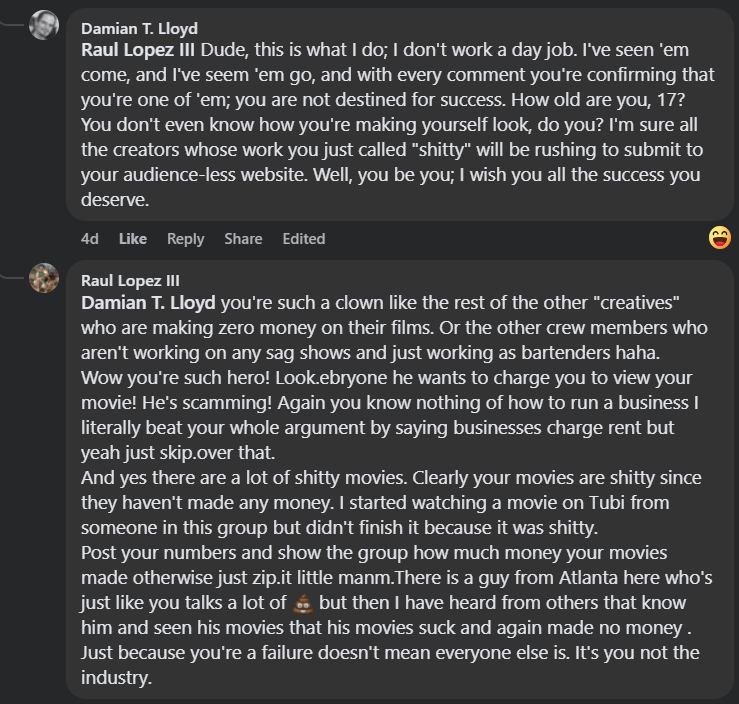This screenshot has height=704, width=739.
Task: Click the 4d timestamp link
Action: (90, 239)
